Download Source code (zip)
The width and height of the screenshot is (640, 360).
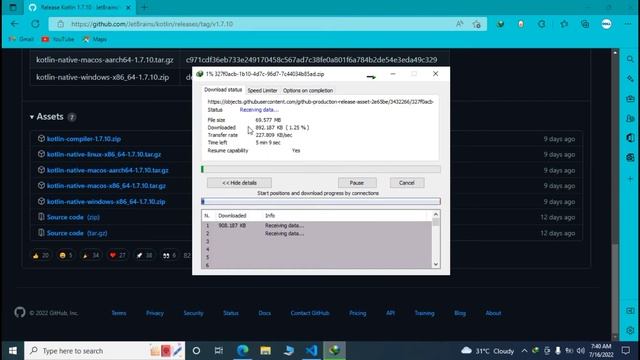click(x=73, y=217)
